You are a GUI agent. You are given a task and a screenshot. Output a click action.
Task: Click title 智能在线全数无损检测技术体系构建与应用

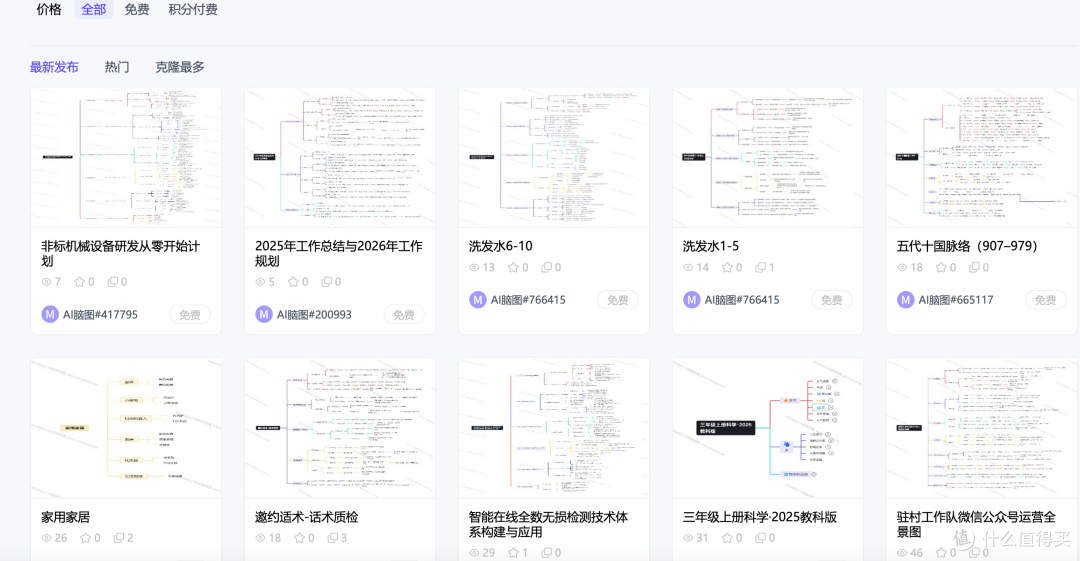tap(548, 524)
